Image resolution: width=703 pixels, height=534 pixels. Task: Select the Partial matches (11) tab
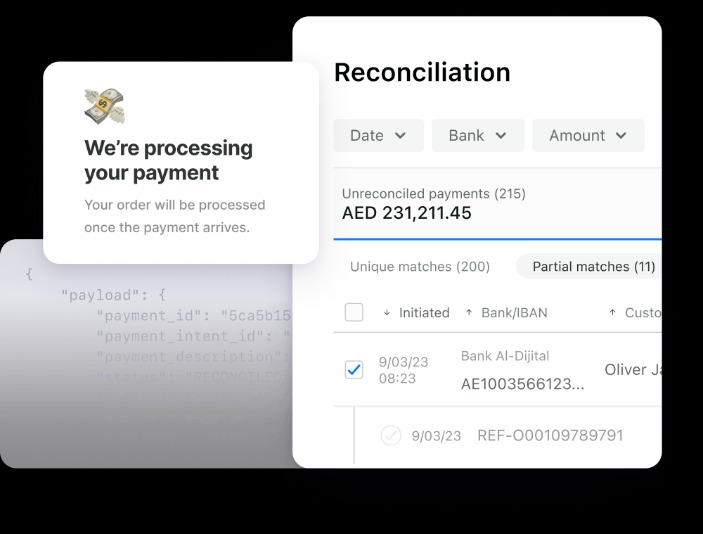pyautogui.click(x=593, y=267)
